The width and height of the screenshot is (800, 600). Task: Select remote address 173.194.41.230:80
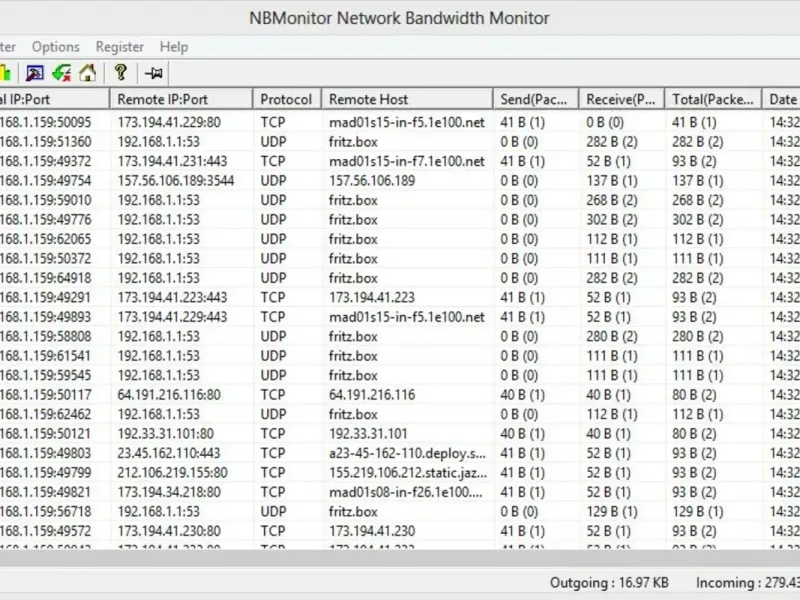point(169,531)
